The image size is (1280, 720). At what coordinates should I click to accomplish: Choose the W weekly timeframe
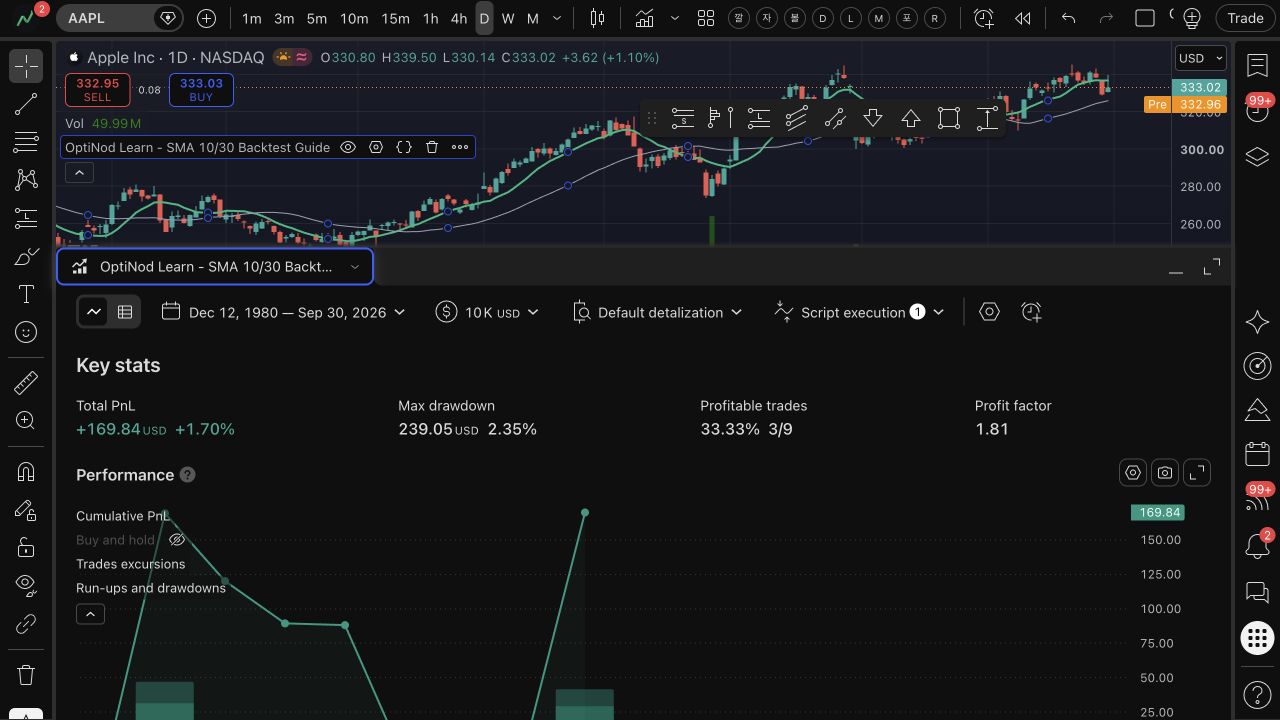pyautogui.click(x=508, y=18)
